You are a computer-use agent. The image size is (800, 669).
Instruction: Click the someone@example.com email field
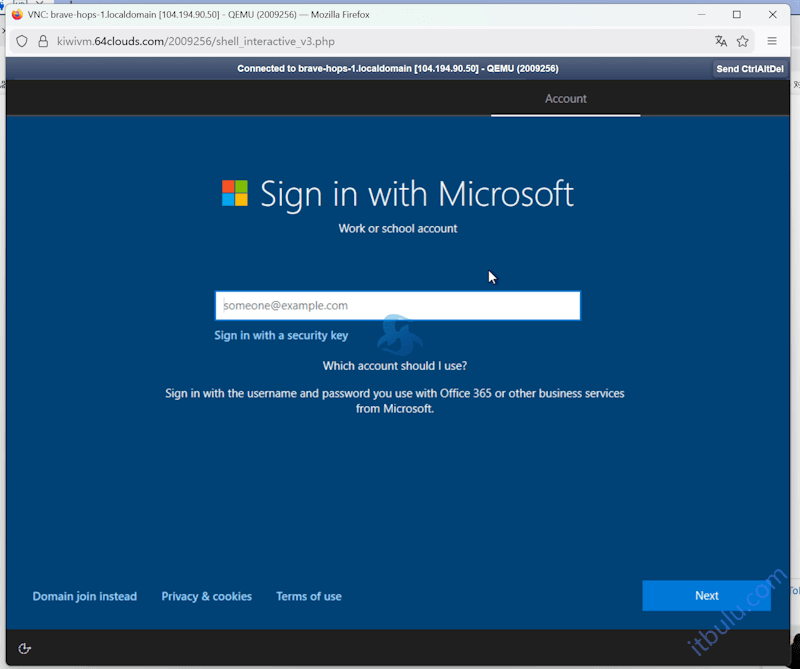(397, 306)
